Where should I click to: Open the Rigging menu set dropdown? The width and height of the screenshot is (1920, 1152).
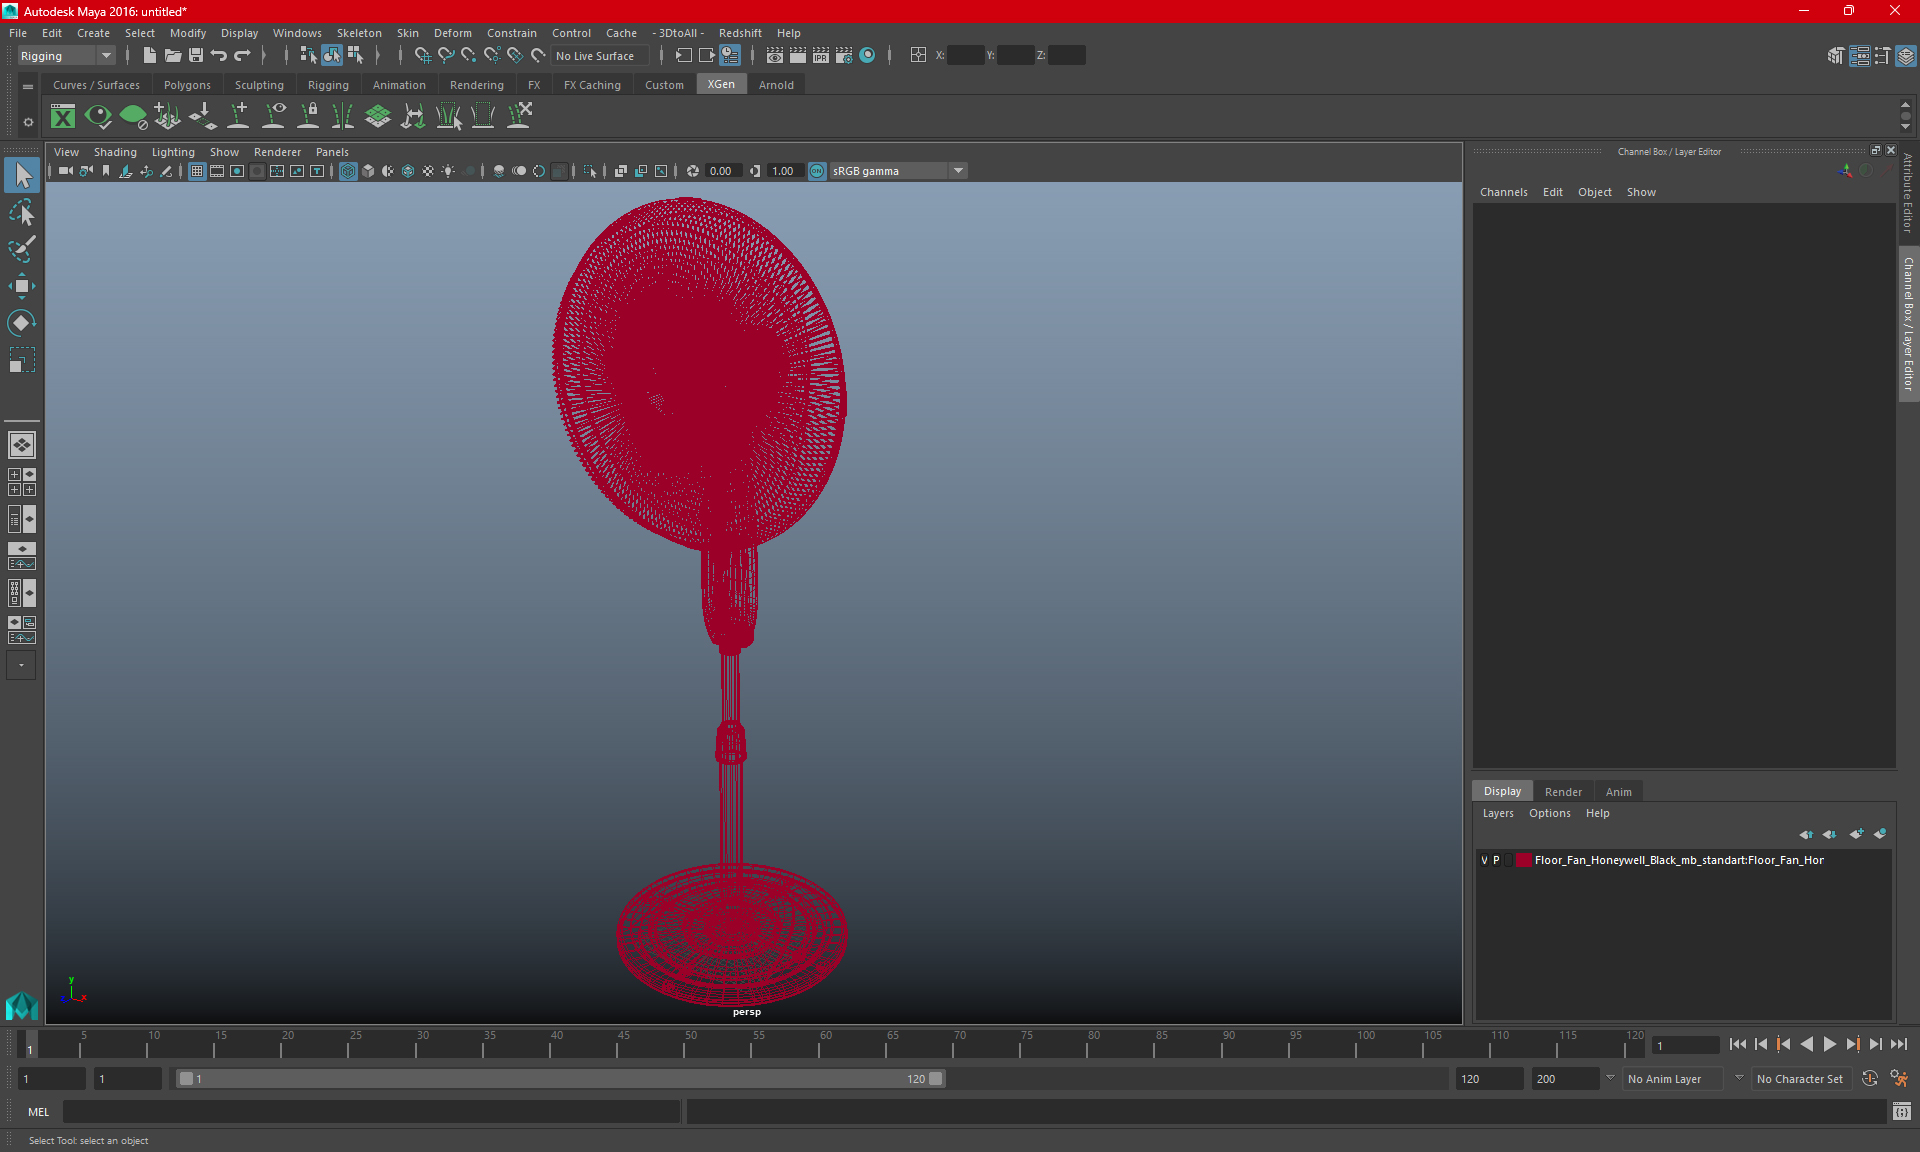(x=66, y=56)
